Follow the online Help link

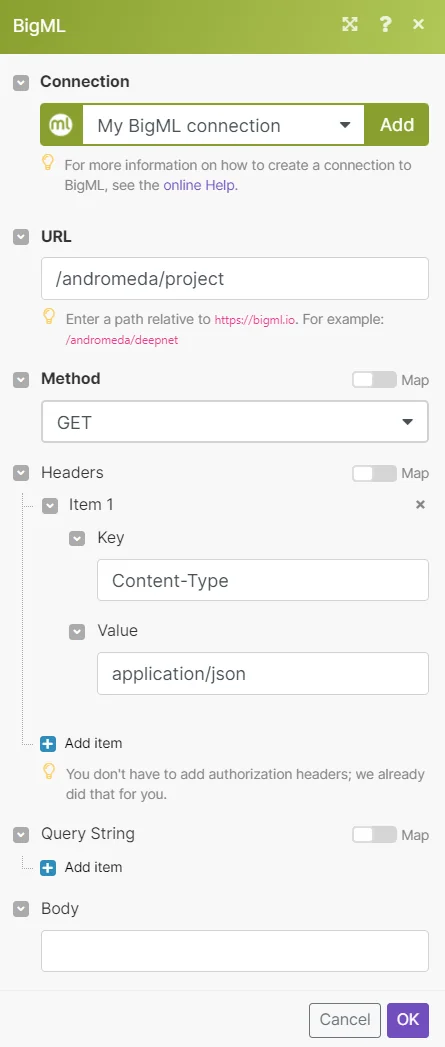200,185
